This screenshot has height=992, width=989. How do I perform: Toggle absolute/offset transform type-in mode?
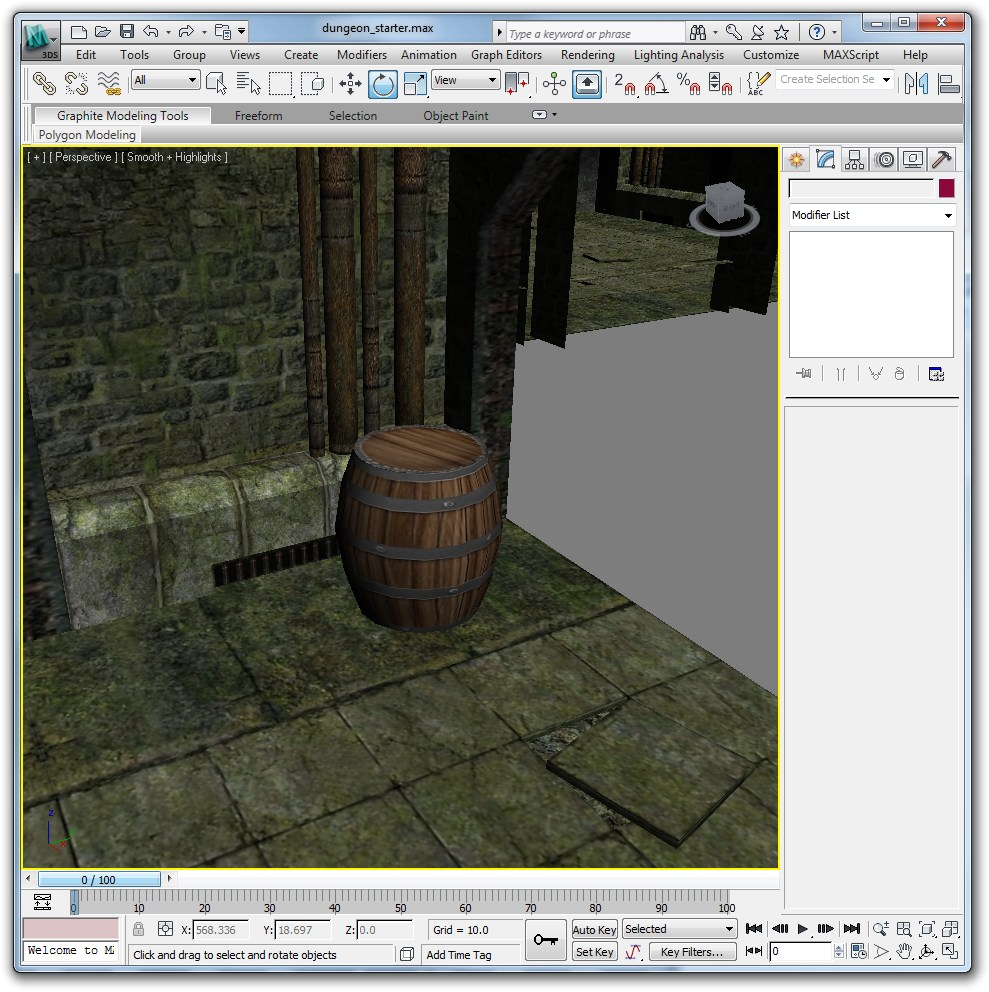[166, 929]
